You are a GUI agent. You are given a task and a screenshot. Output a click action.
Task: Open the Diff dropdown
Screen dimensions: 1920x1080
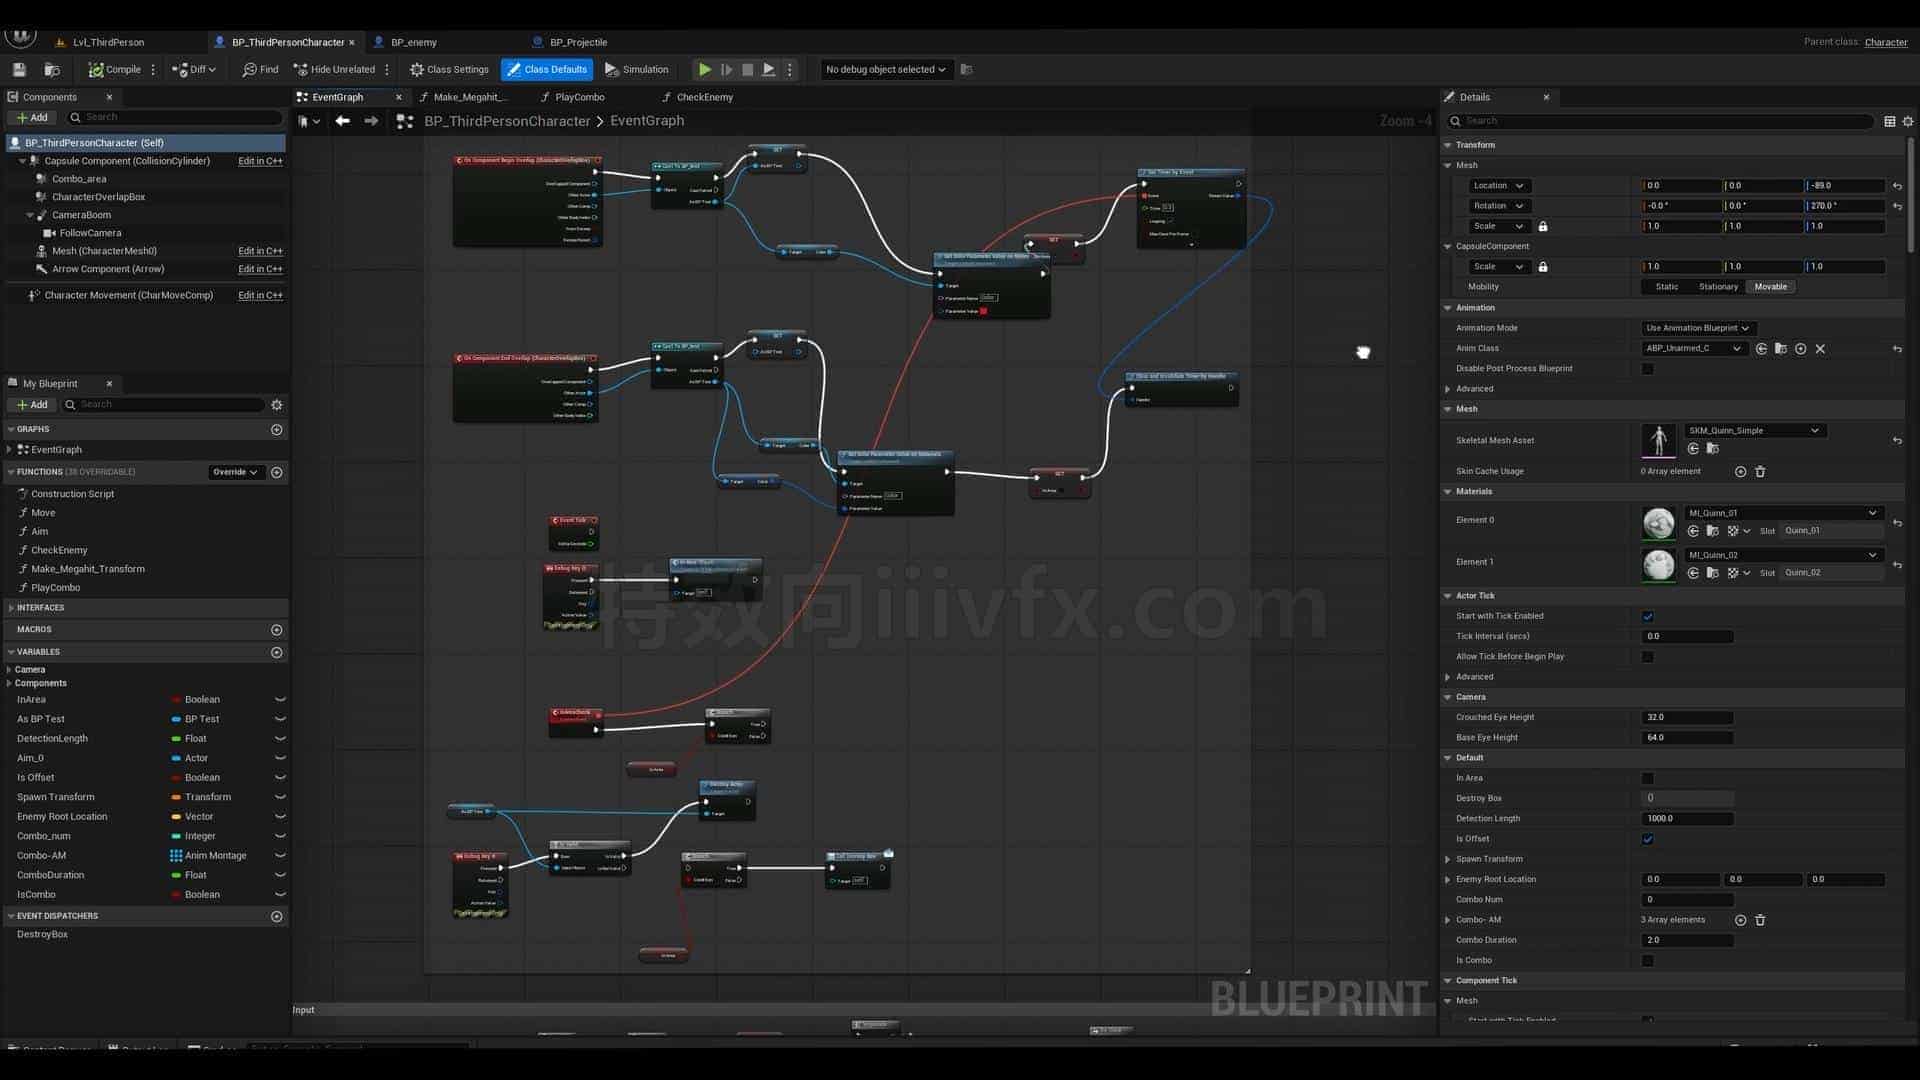click(194, 69)
